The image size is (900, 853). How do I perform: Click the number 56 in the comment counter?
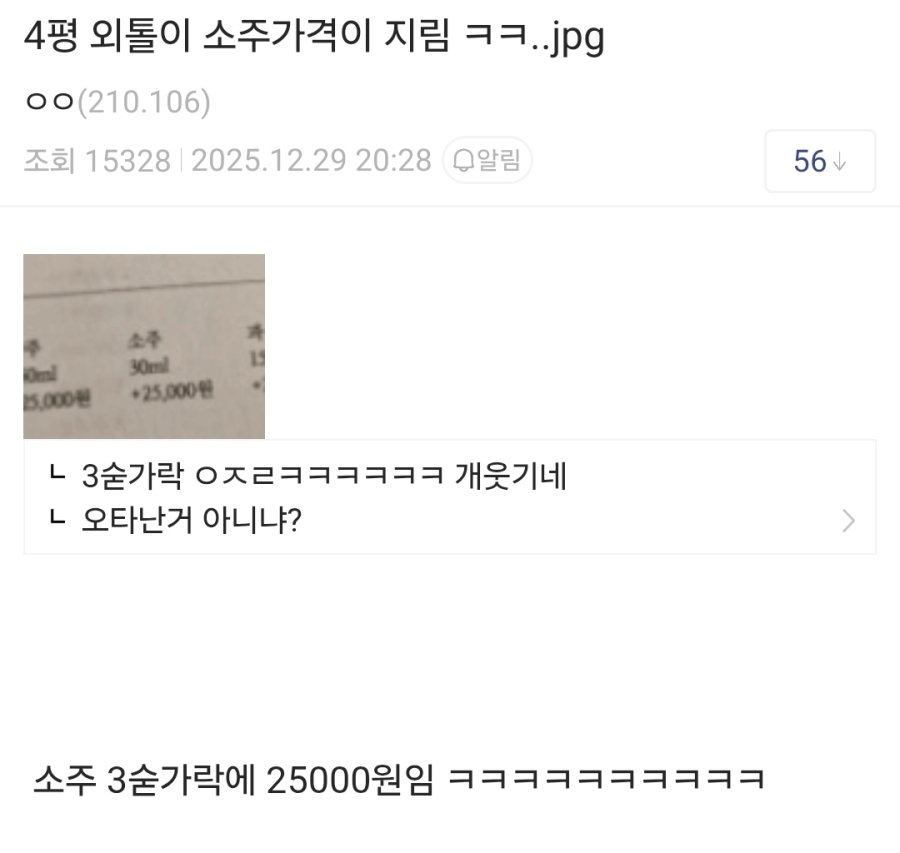[810, 161]
